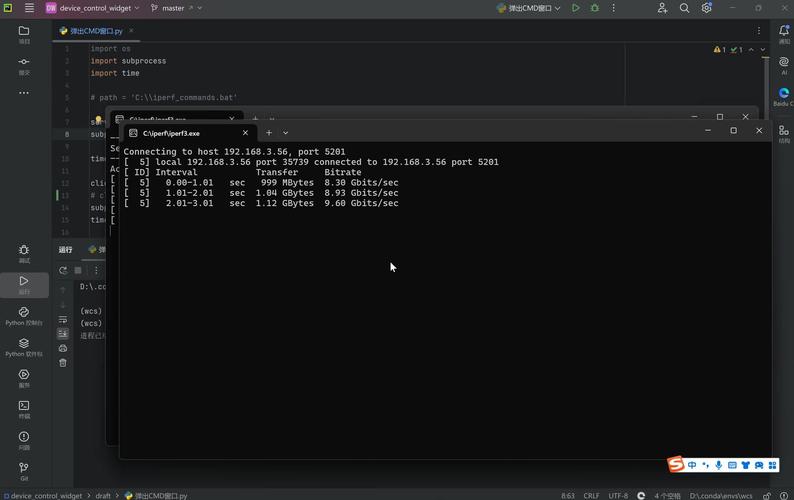Clear Run output with trash icon

[63, 363]
